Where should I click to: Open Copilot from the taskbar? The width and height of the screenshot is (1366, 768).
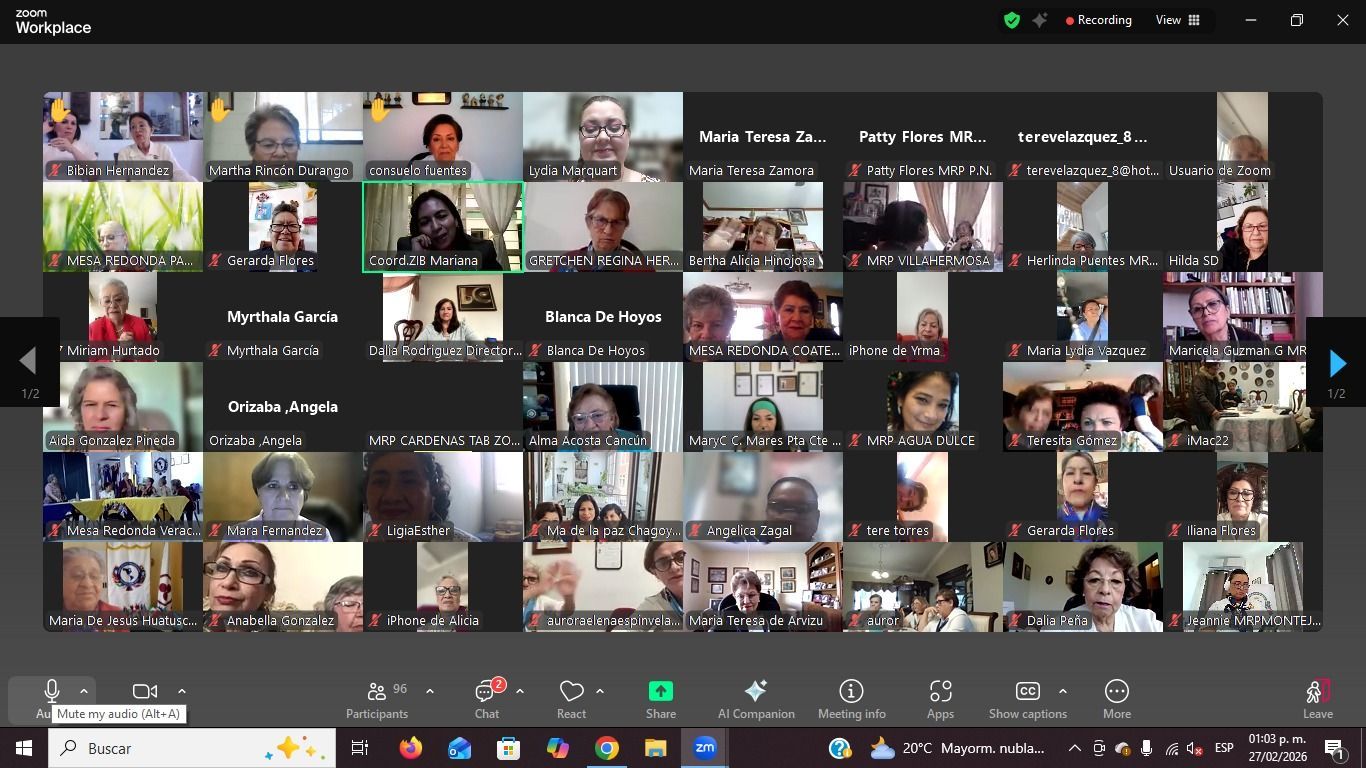coord(557,748)
